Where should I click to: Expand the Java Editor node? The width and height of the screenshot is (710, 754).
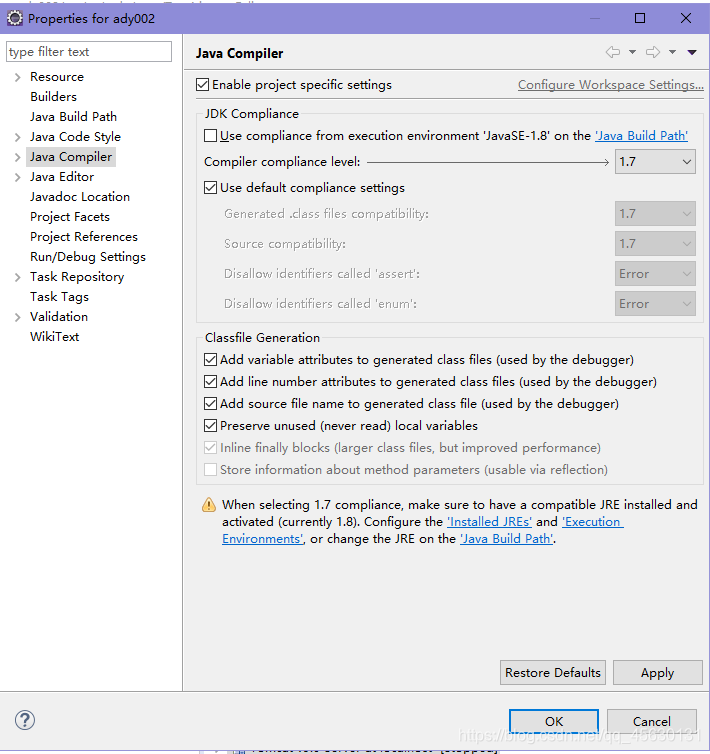(x=18, y=177)
